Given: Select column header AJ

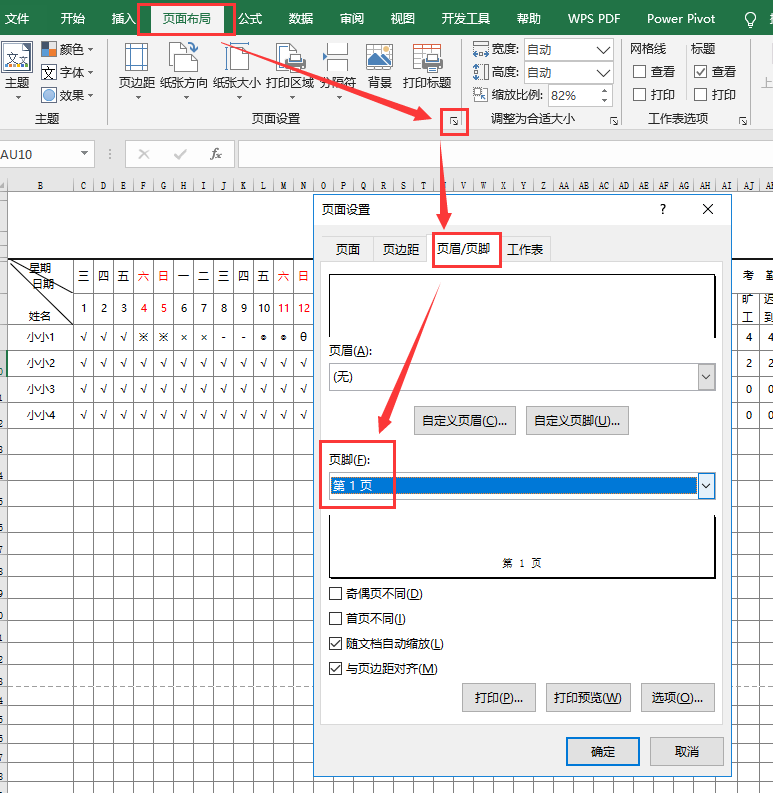Looking at the screenshot, I should [748, 186].
